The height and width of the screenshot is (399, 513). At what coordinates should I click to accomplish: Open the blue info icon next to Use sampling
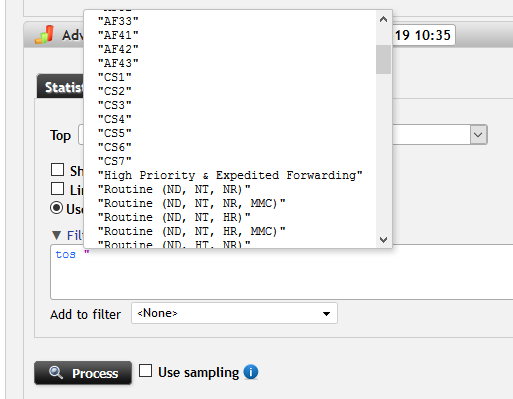click(x=251, y=372)
